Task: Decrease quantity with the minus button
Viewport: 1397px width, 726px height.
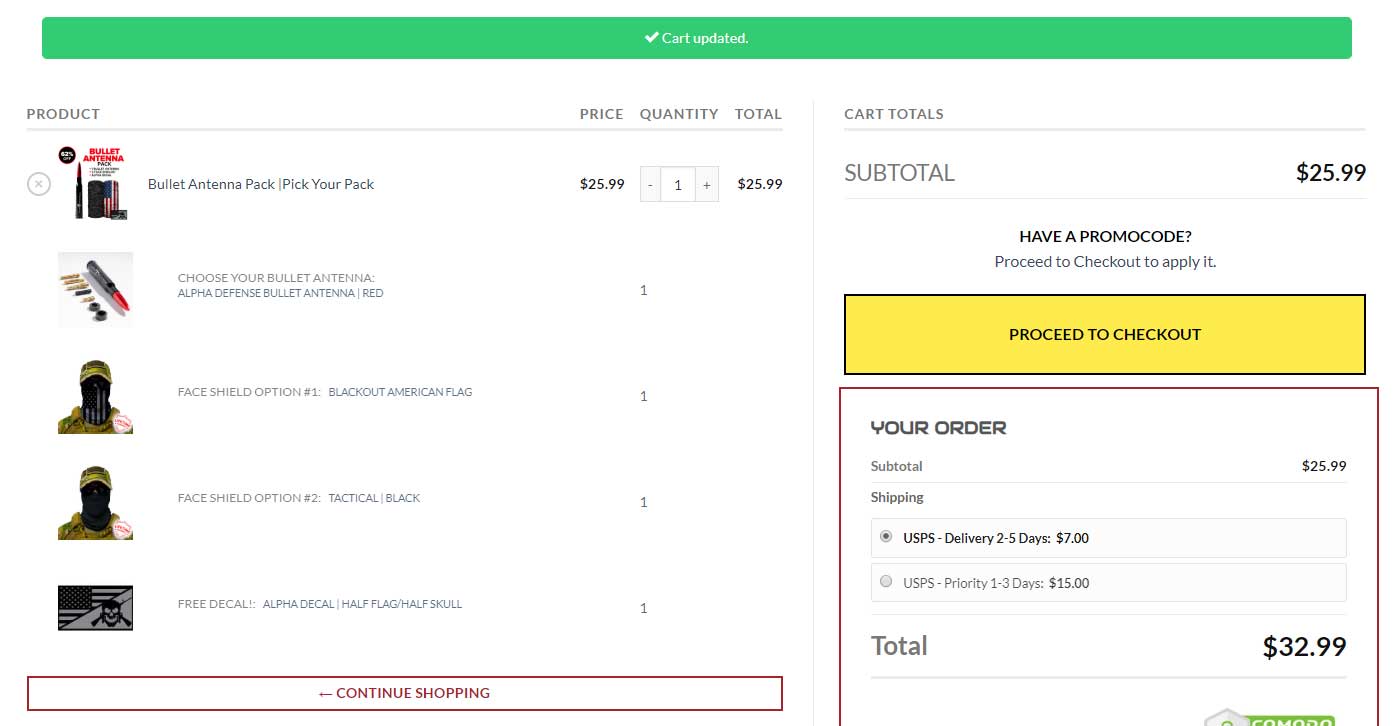Action: click(650, 185)
